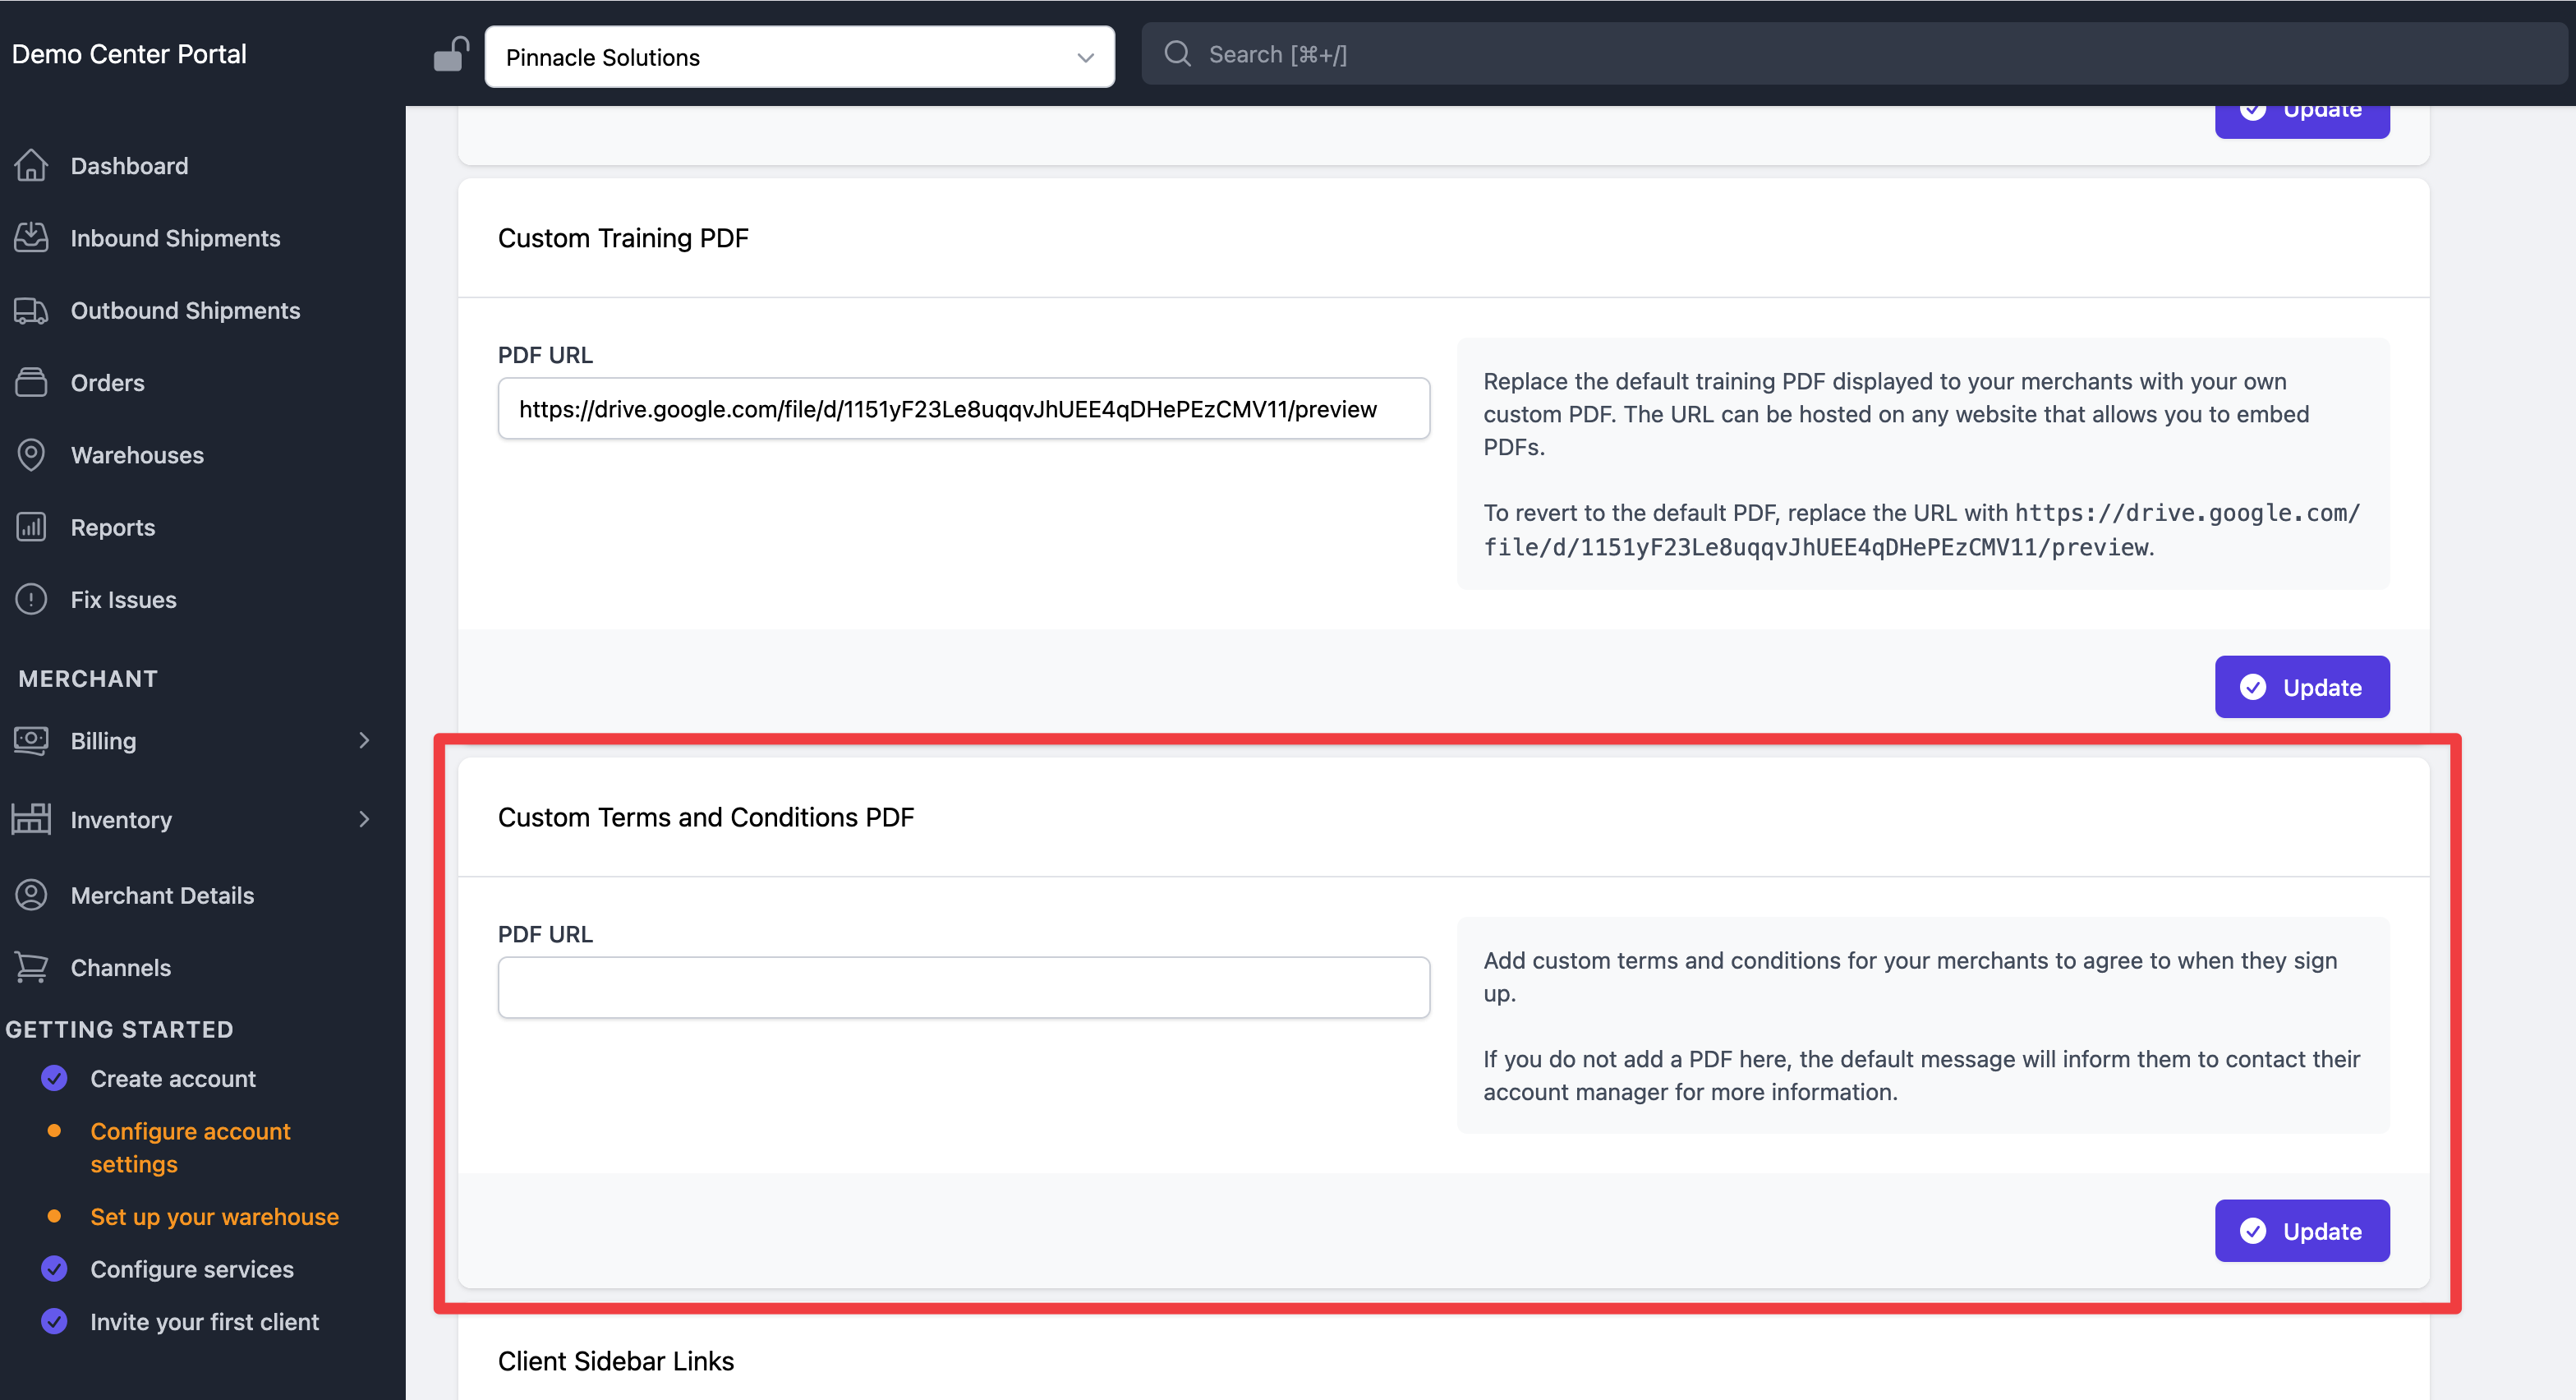Click the Outbound Shipments truck icon
2576x1400 pixels.
click(x=31, y=310)
